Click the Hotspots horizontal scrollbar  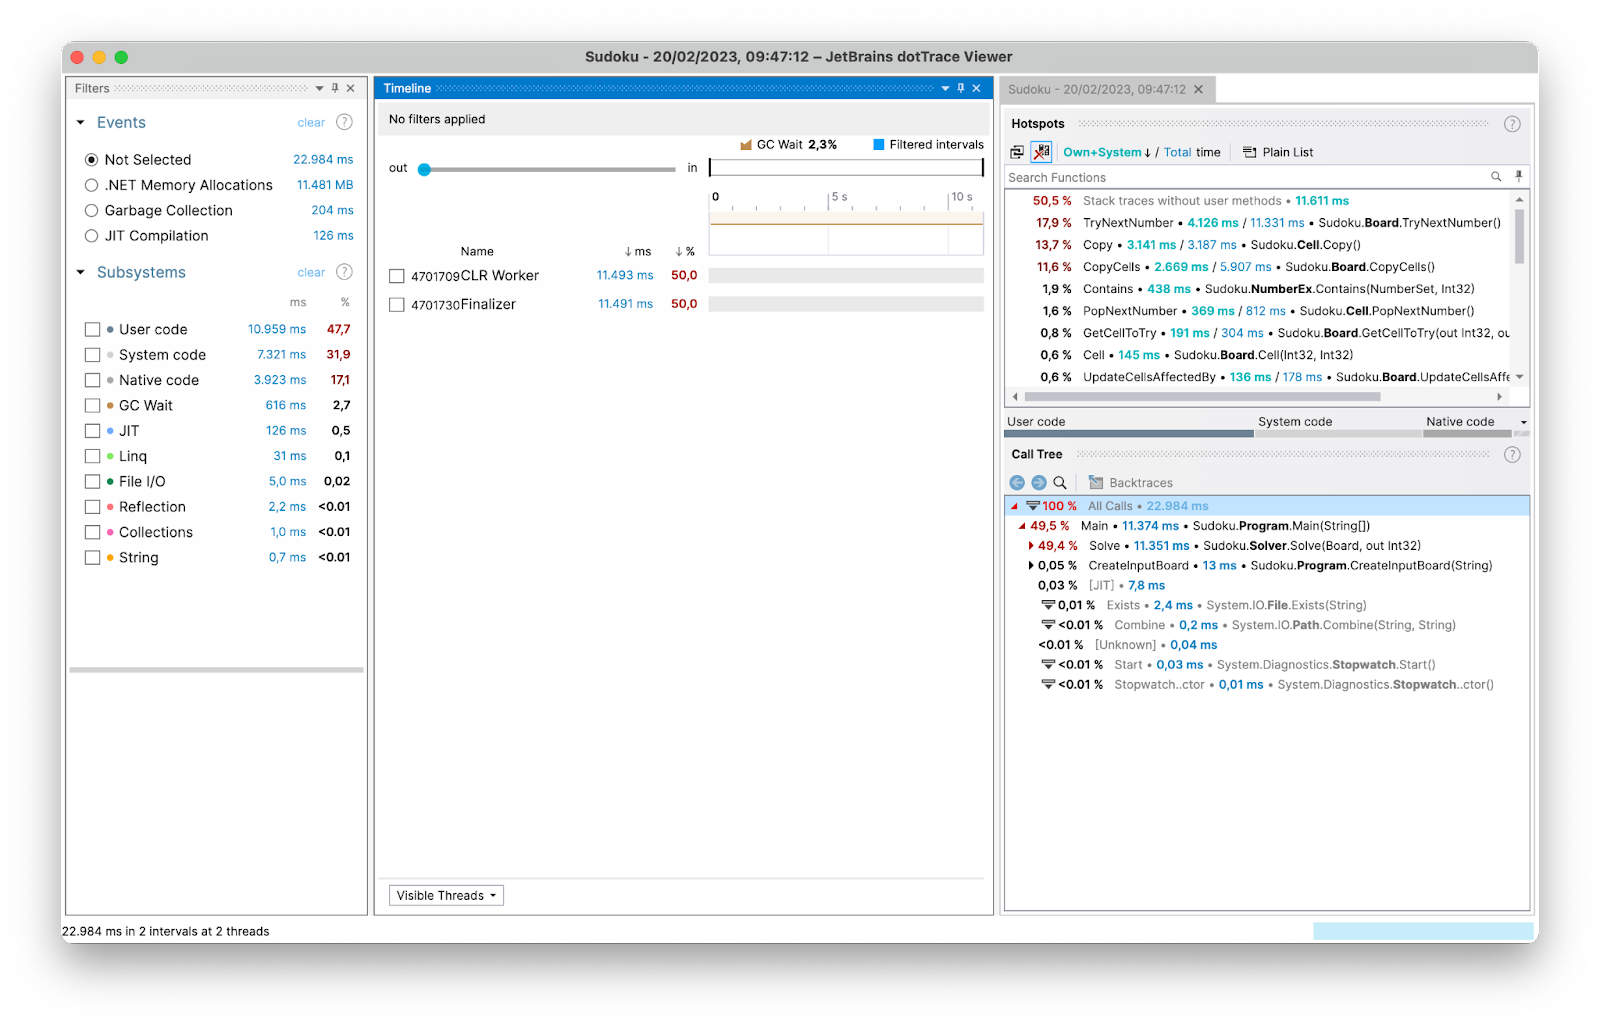coord(1202,397)
